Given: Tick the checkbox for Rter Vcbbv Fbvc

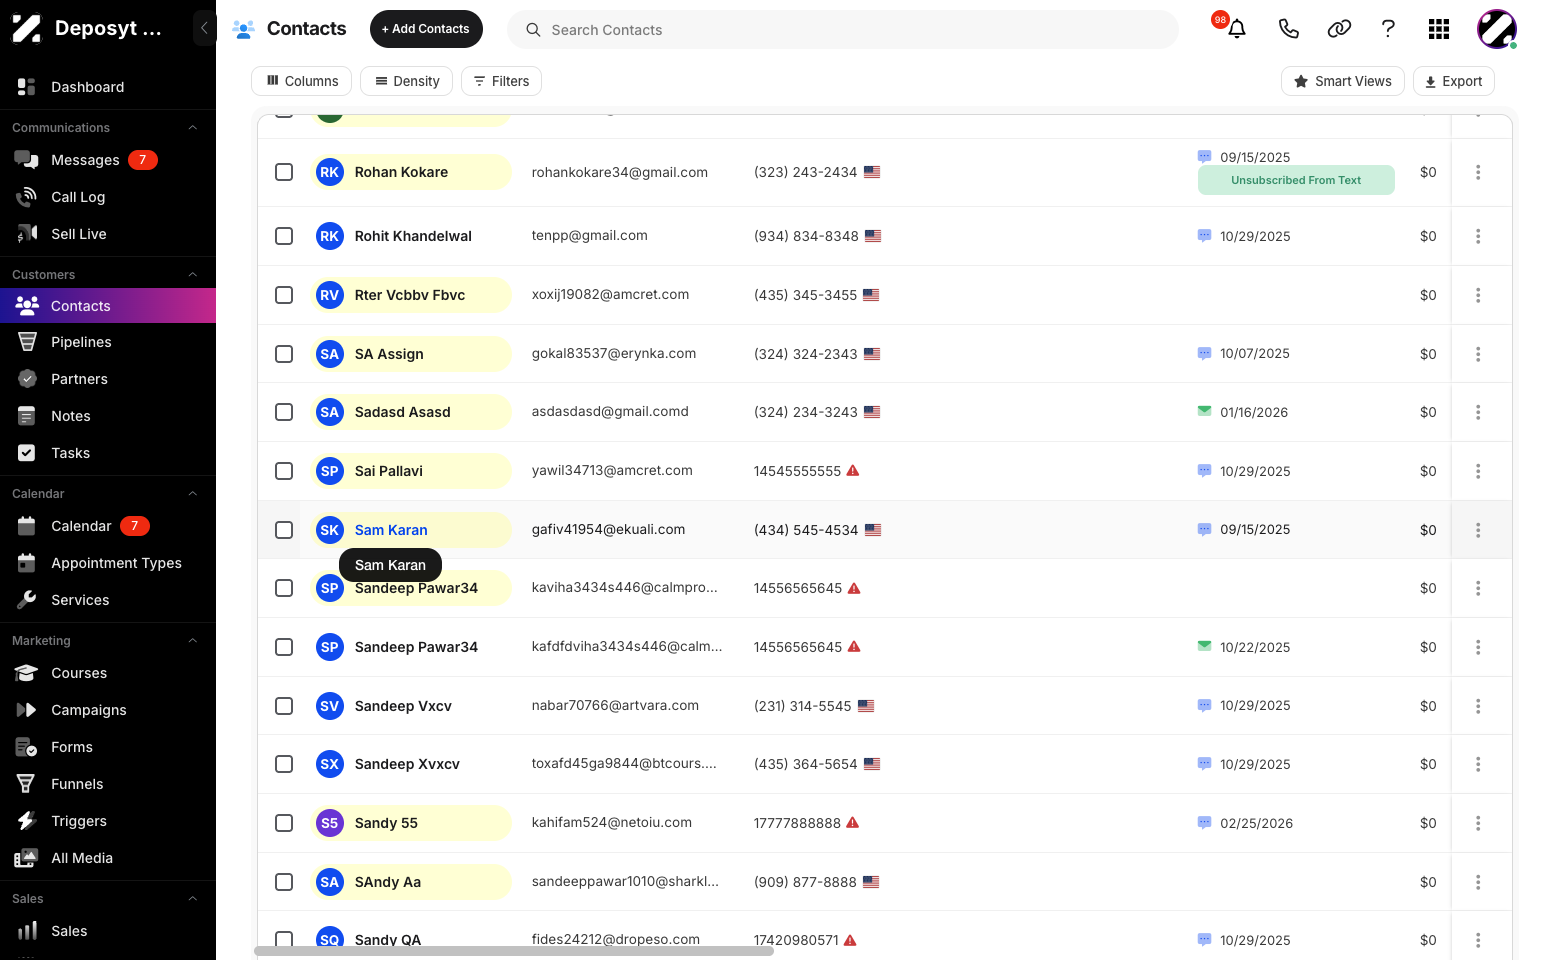Looking at the screenshot, I should [284, 295].
